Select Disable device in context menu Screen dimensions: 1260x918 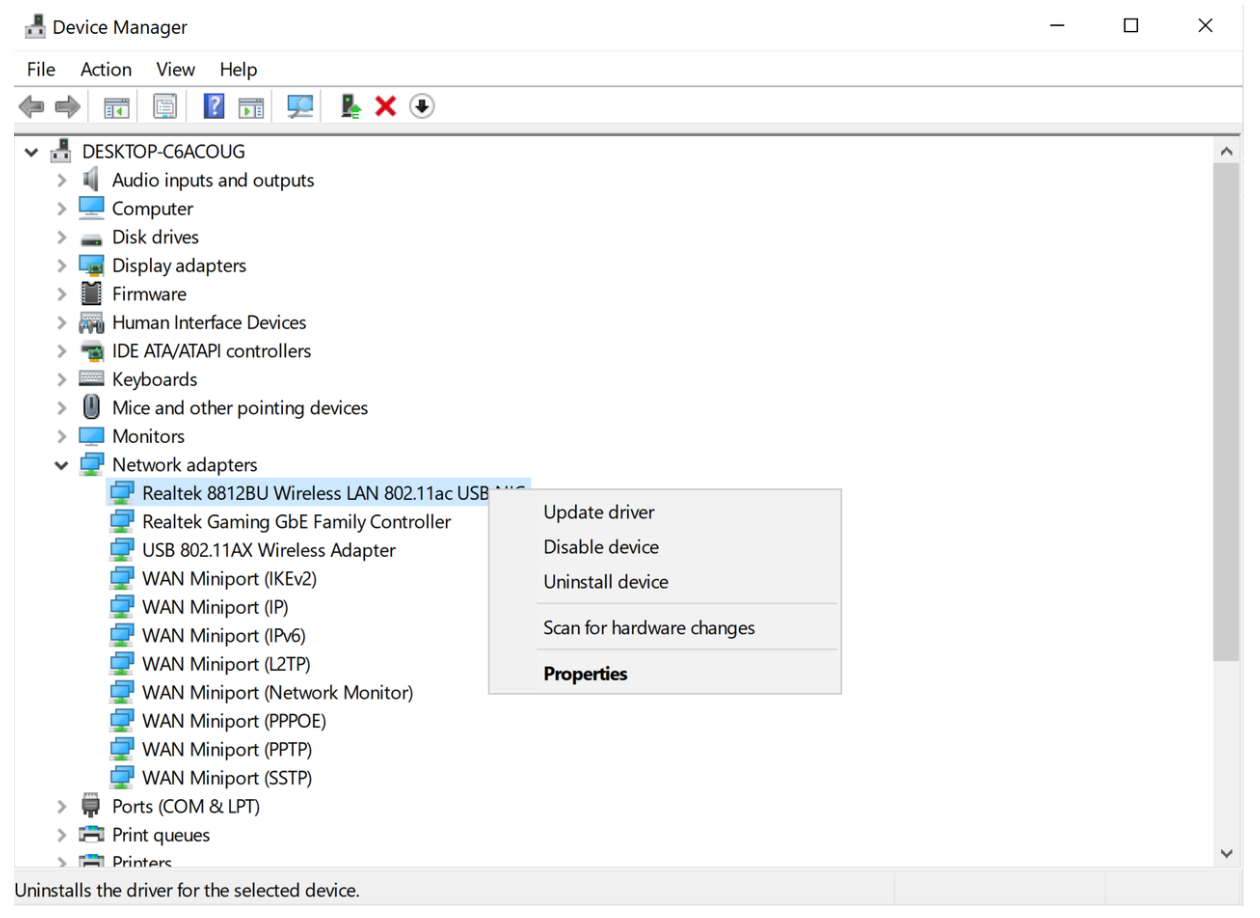(x=601, y=547)
